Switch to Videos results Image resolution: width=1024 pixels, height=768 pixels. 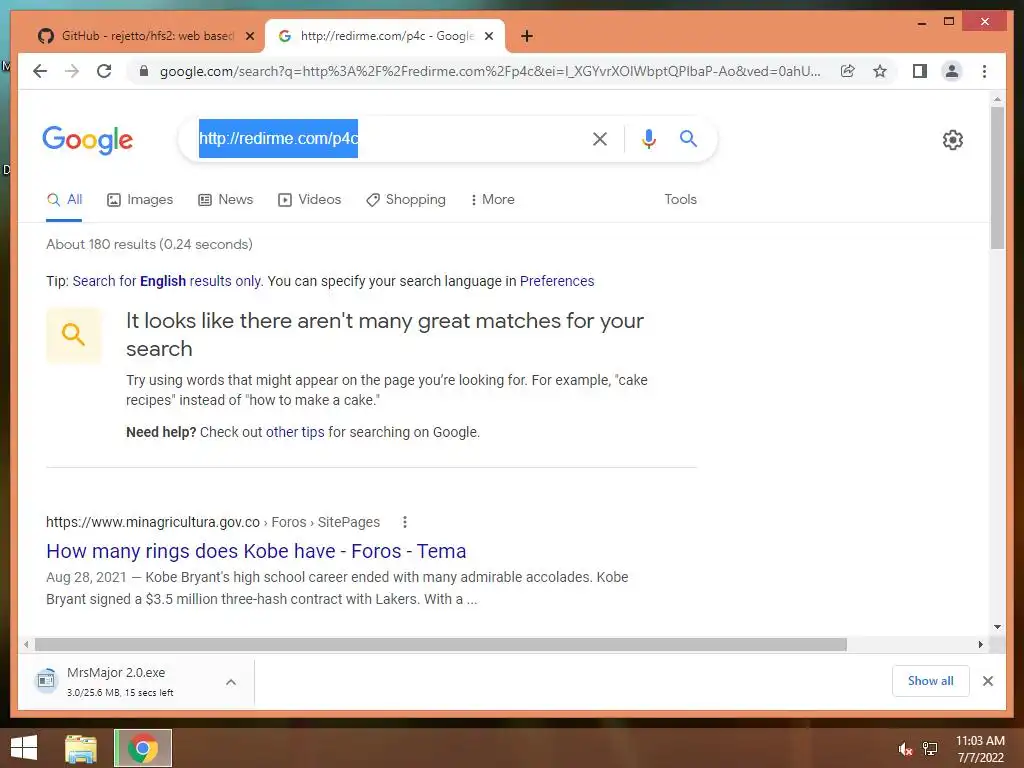click(309, 200)
